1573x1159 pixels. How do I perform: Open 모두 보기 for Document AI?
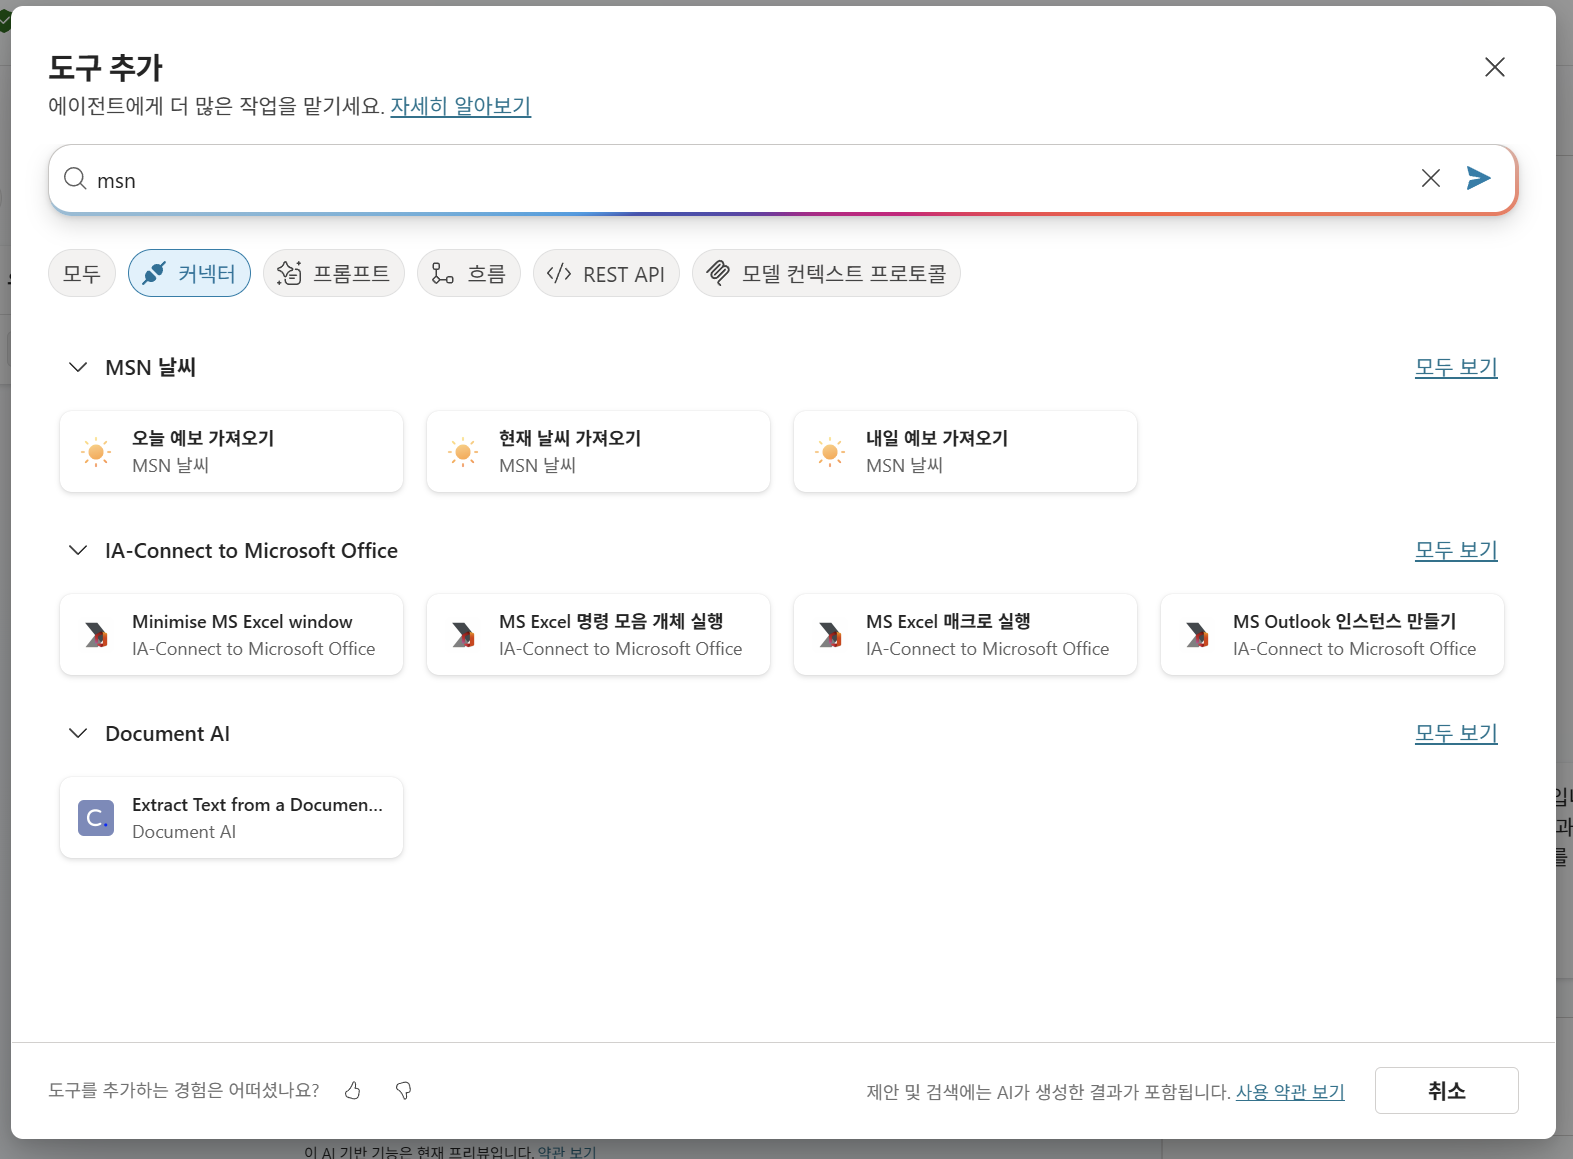pyautogui.click(x=1456, y=734)
